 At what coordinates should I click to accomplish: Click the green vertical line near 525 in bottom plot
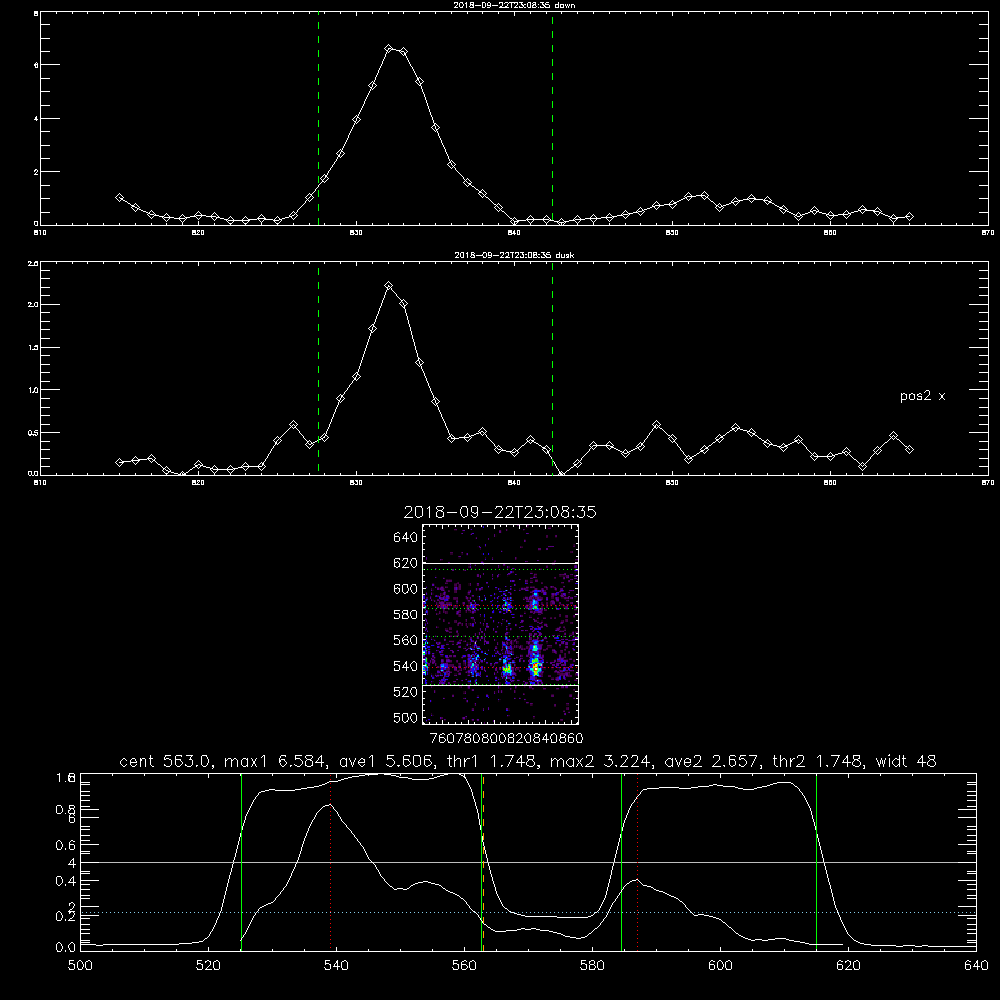click(x=241, y=862)
